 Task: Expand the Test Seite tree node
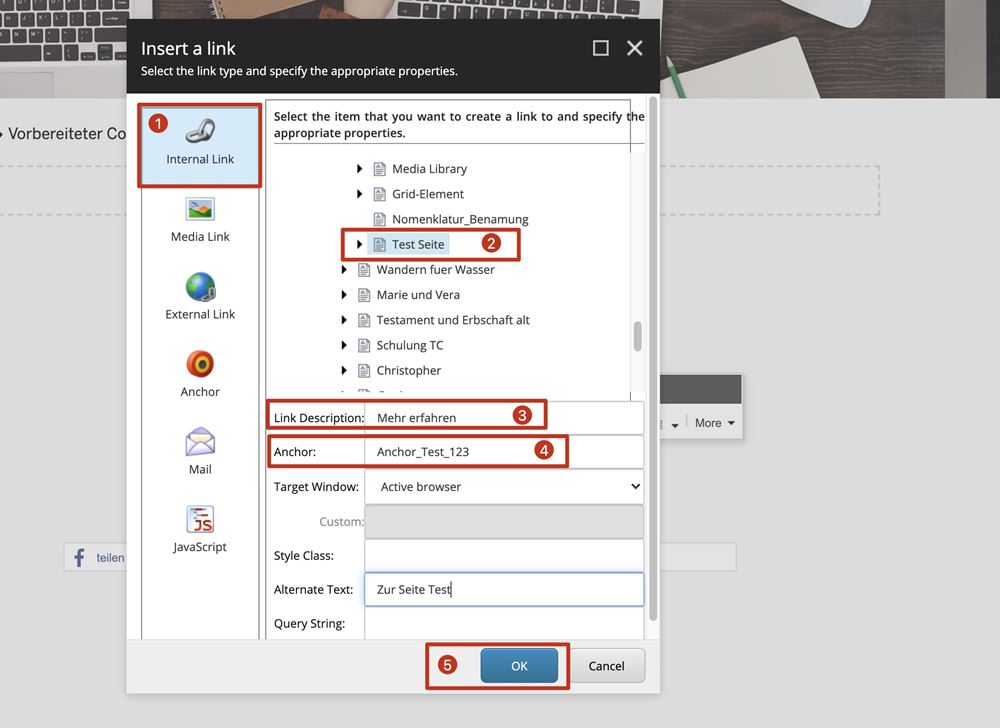tap(360, 244)
